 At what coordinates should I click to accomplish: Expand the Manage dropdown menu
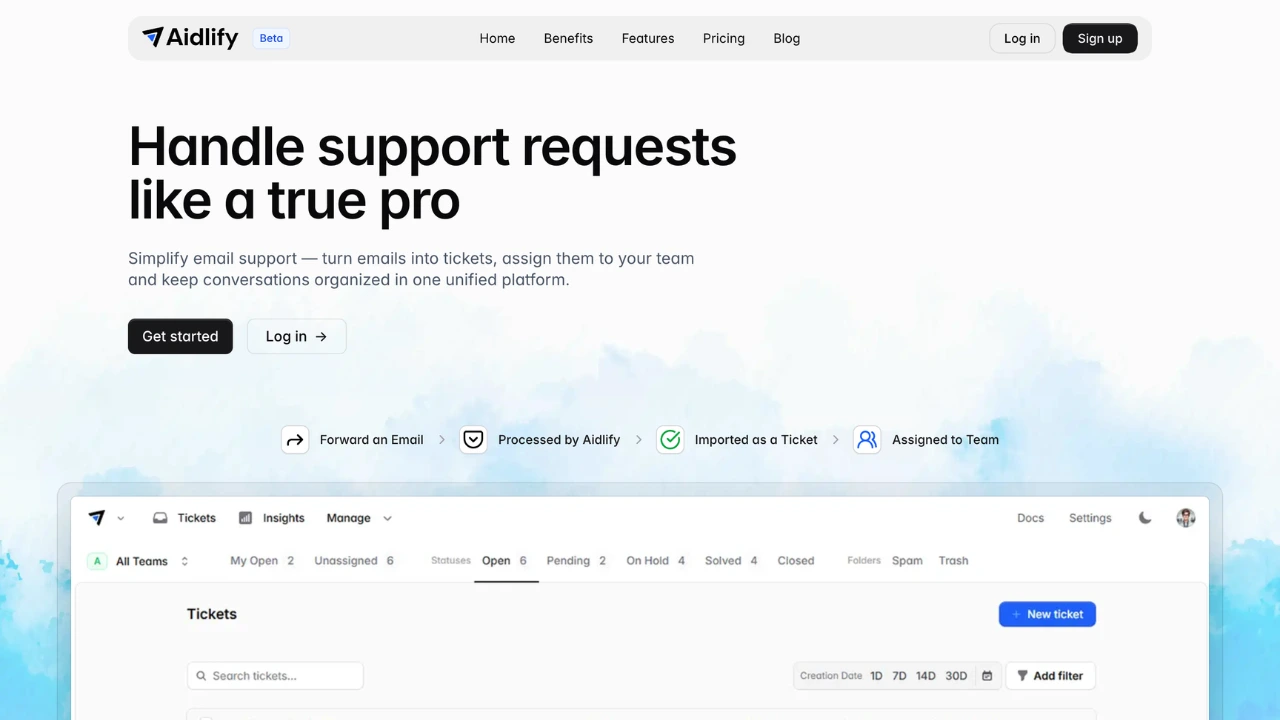pos(359,518)
